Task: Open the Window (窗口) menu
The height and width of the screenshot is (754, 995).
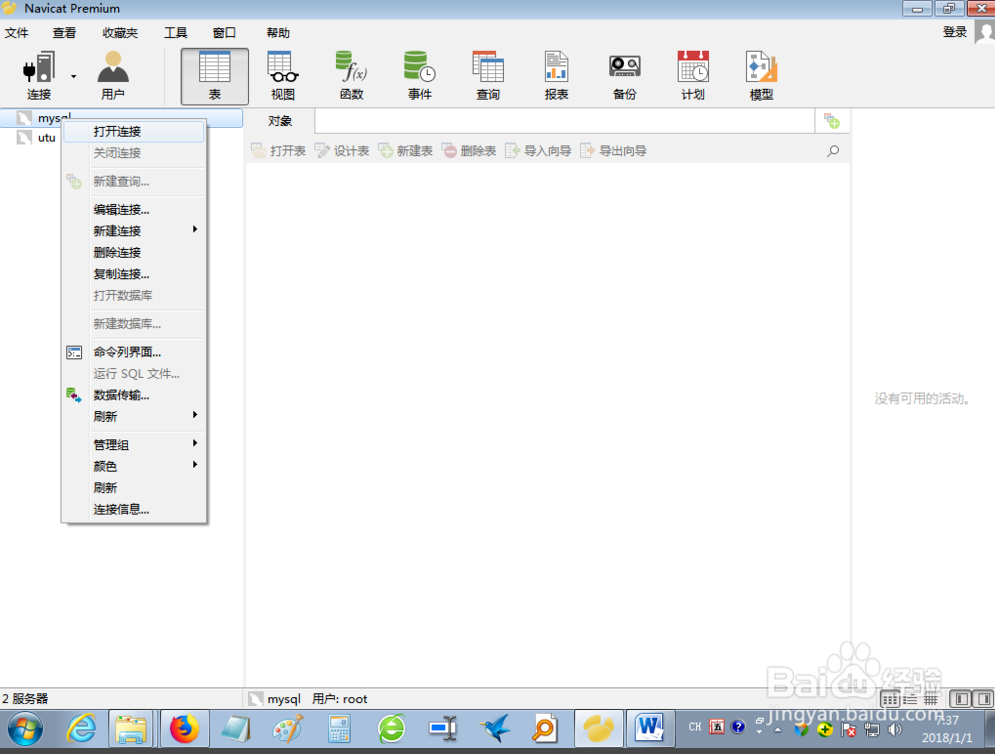Action: (224, 32)
